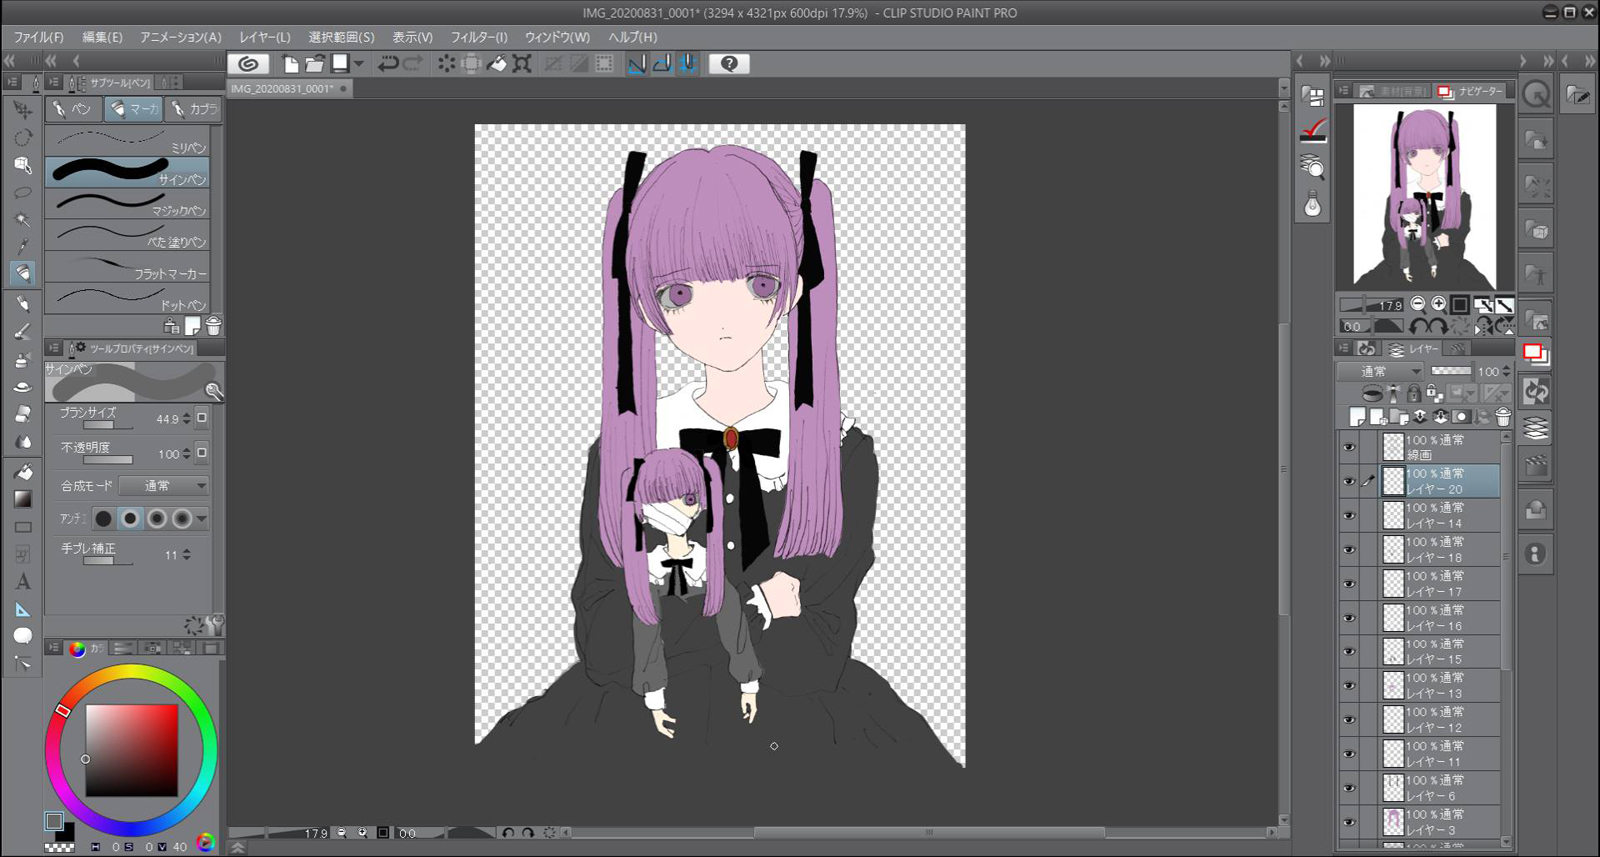This screenshot has width=1600, height=857.
Task: Toggle the Lock Layer padlock icon
Action: click(1414, 394)
